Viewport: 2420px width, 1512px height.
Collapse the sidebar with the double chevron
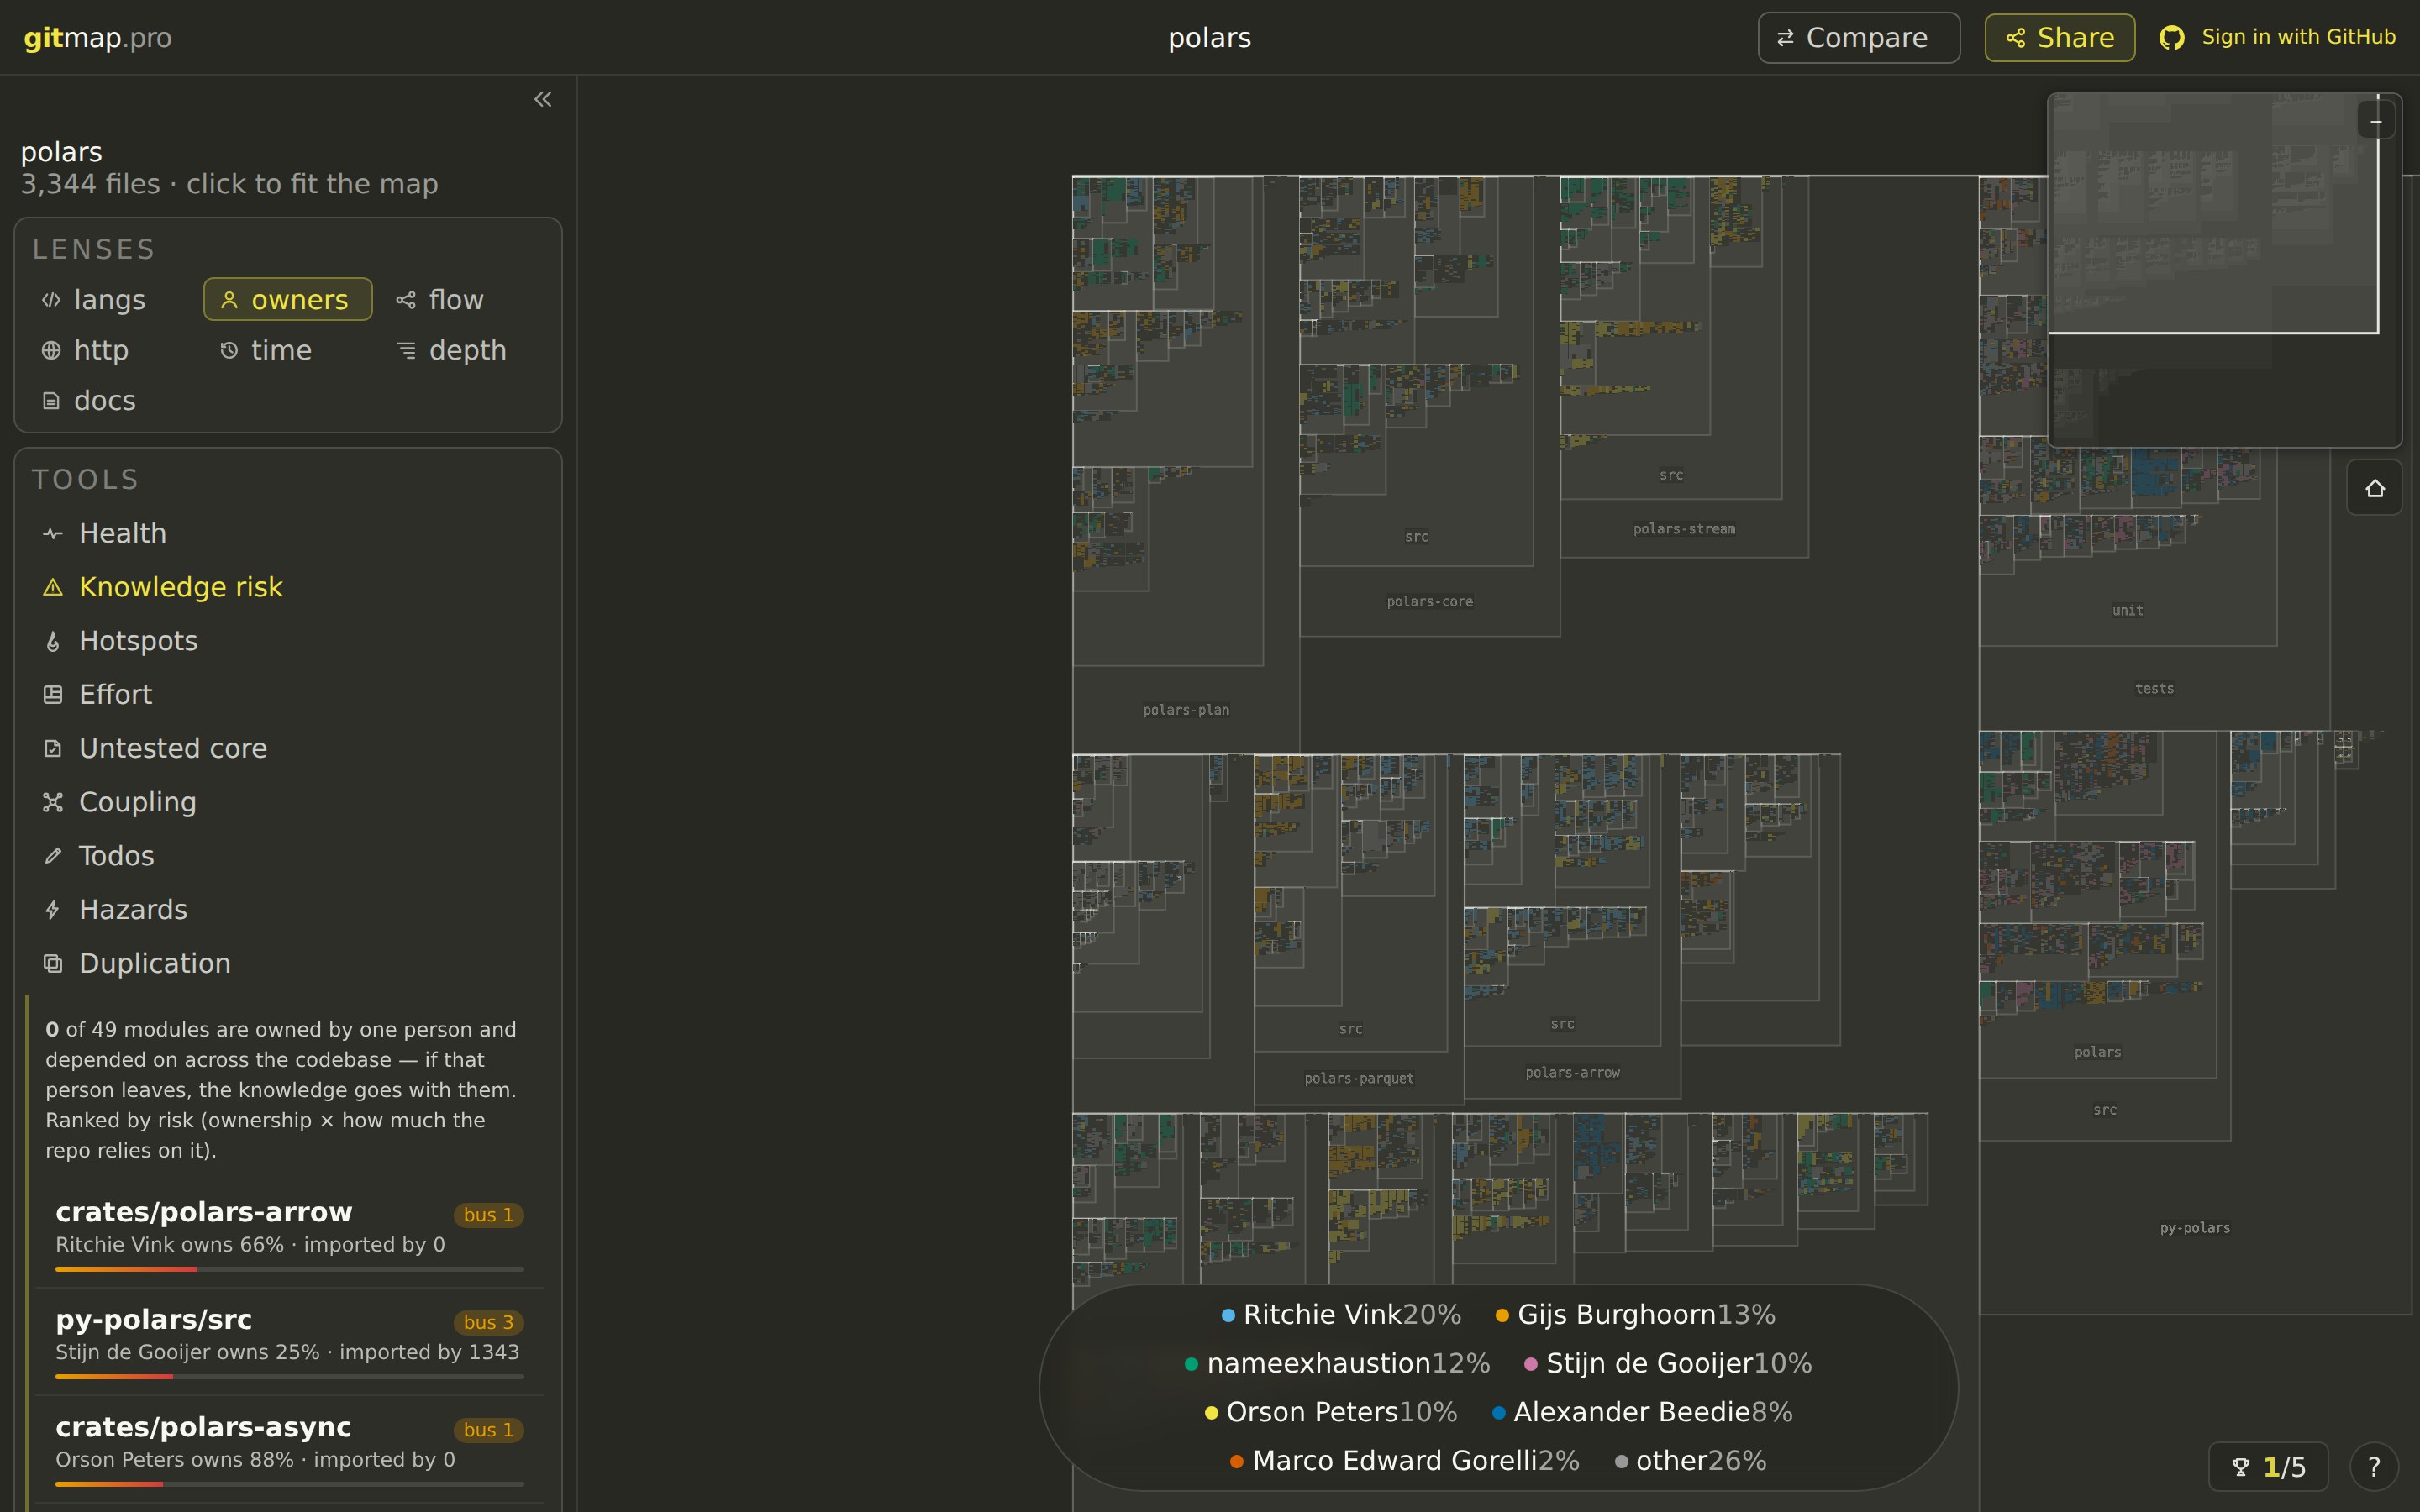543,99
